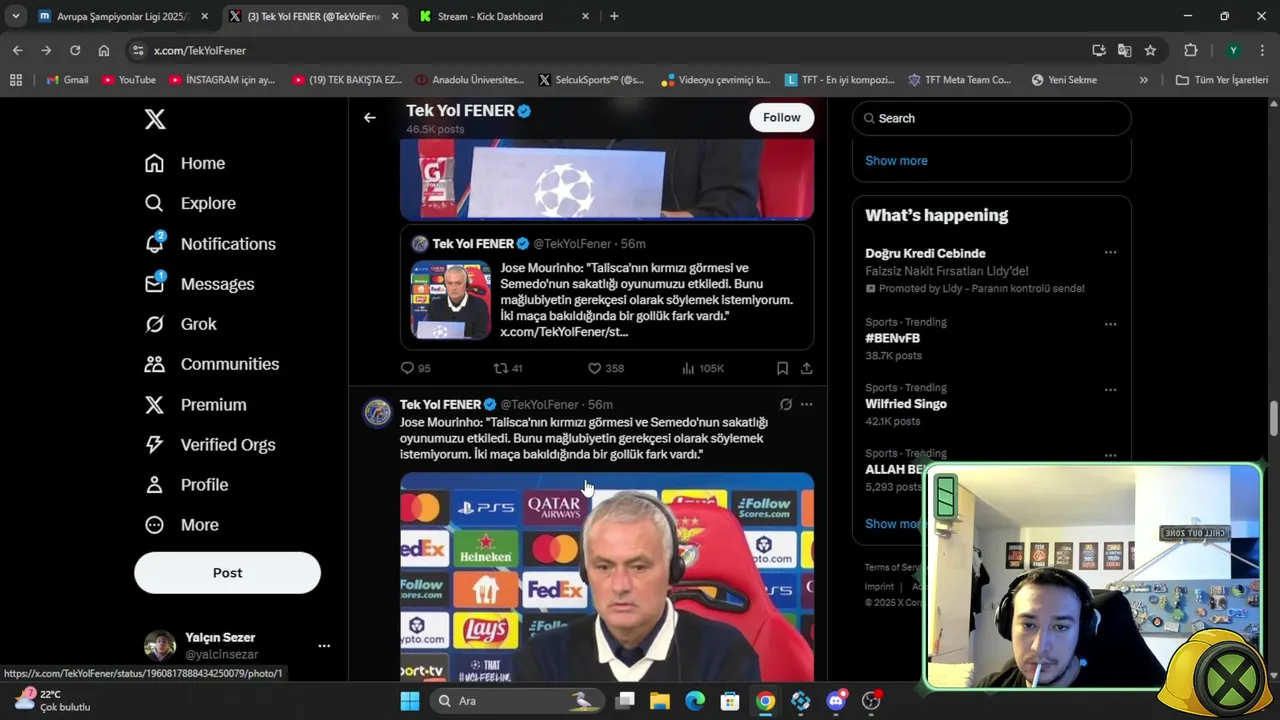
Task: Open Windows Start menu
Action: (410, 701)
